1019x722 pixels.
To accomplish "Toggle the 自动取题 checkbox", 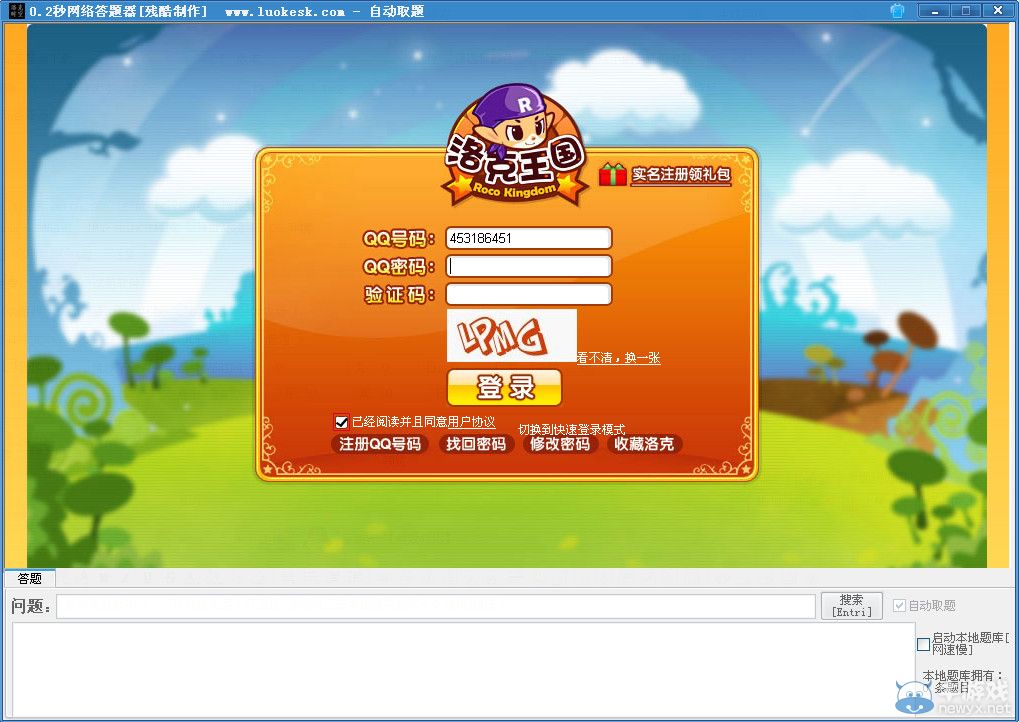I will click(899, 606).
